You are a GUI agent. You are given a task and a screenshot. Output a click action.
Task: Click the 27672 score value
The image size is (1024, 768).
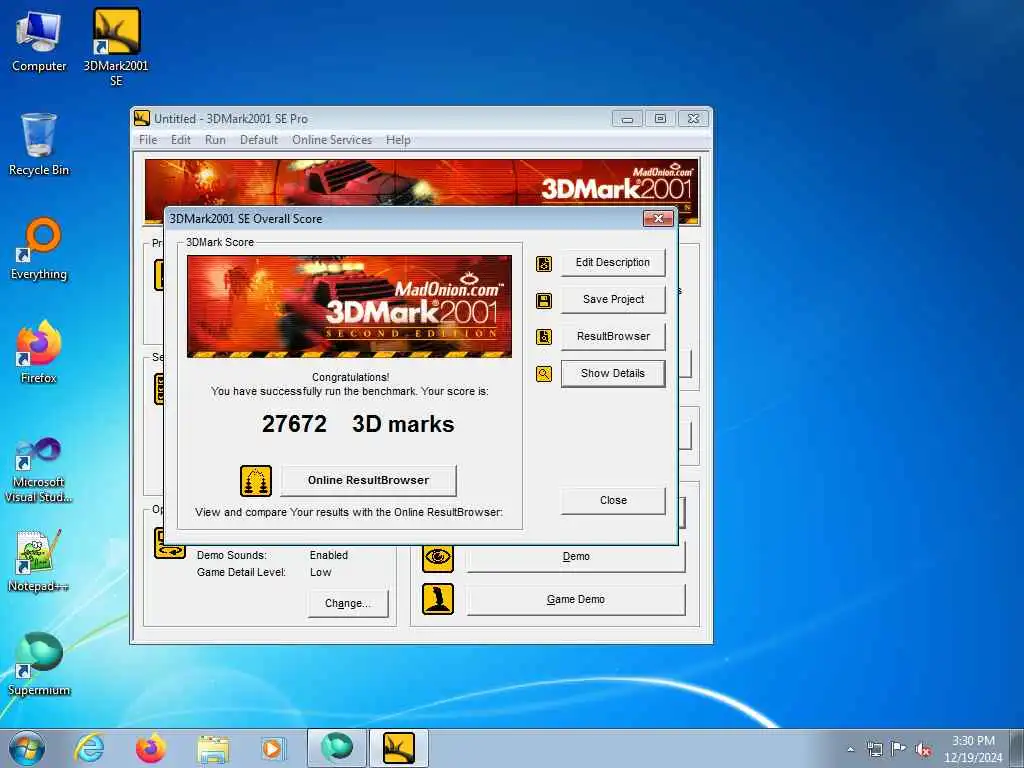294,424
